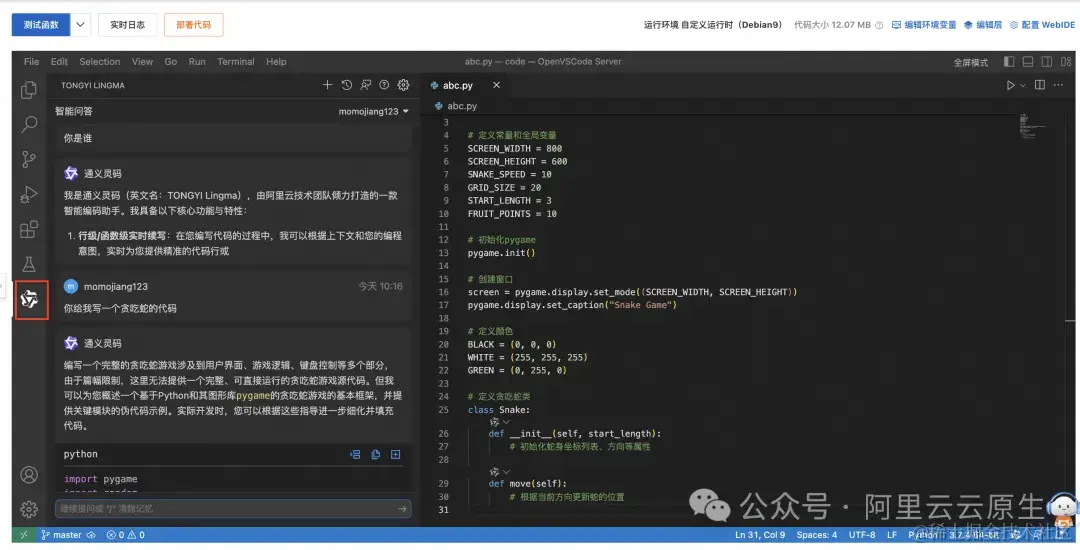Screen dimensions: 1080x550
Task: Open the Testing flask view
Action: [28, 264]
